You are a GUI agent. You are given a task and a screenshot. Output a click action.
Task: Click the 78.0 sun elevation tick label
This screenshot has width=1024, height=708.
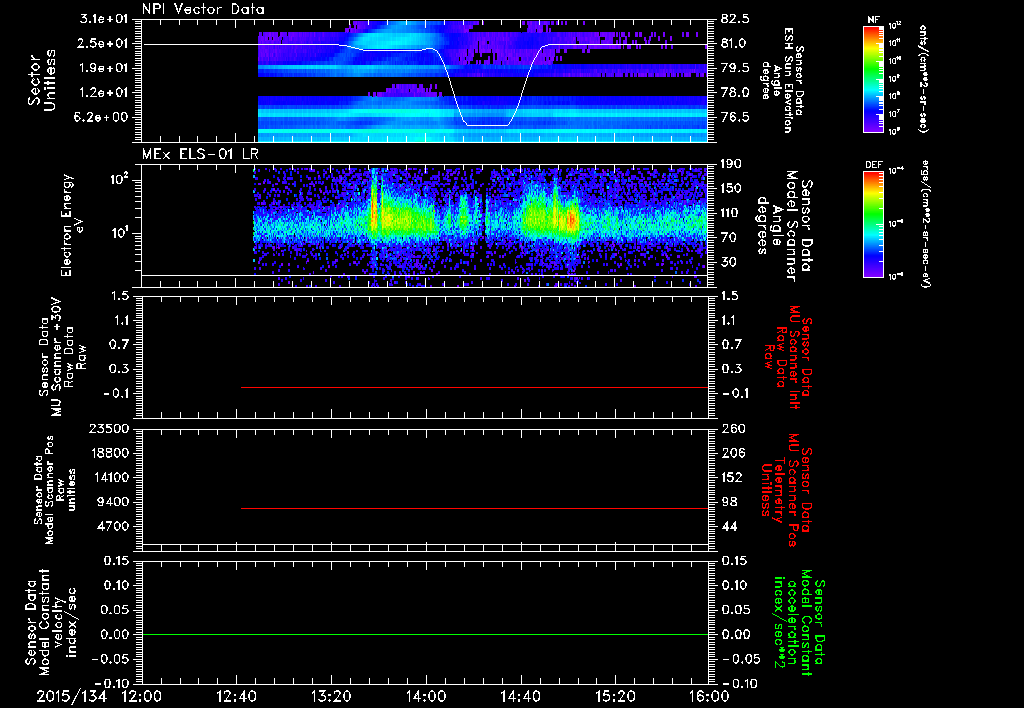735,93
